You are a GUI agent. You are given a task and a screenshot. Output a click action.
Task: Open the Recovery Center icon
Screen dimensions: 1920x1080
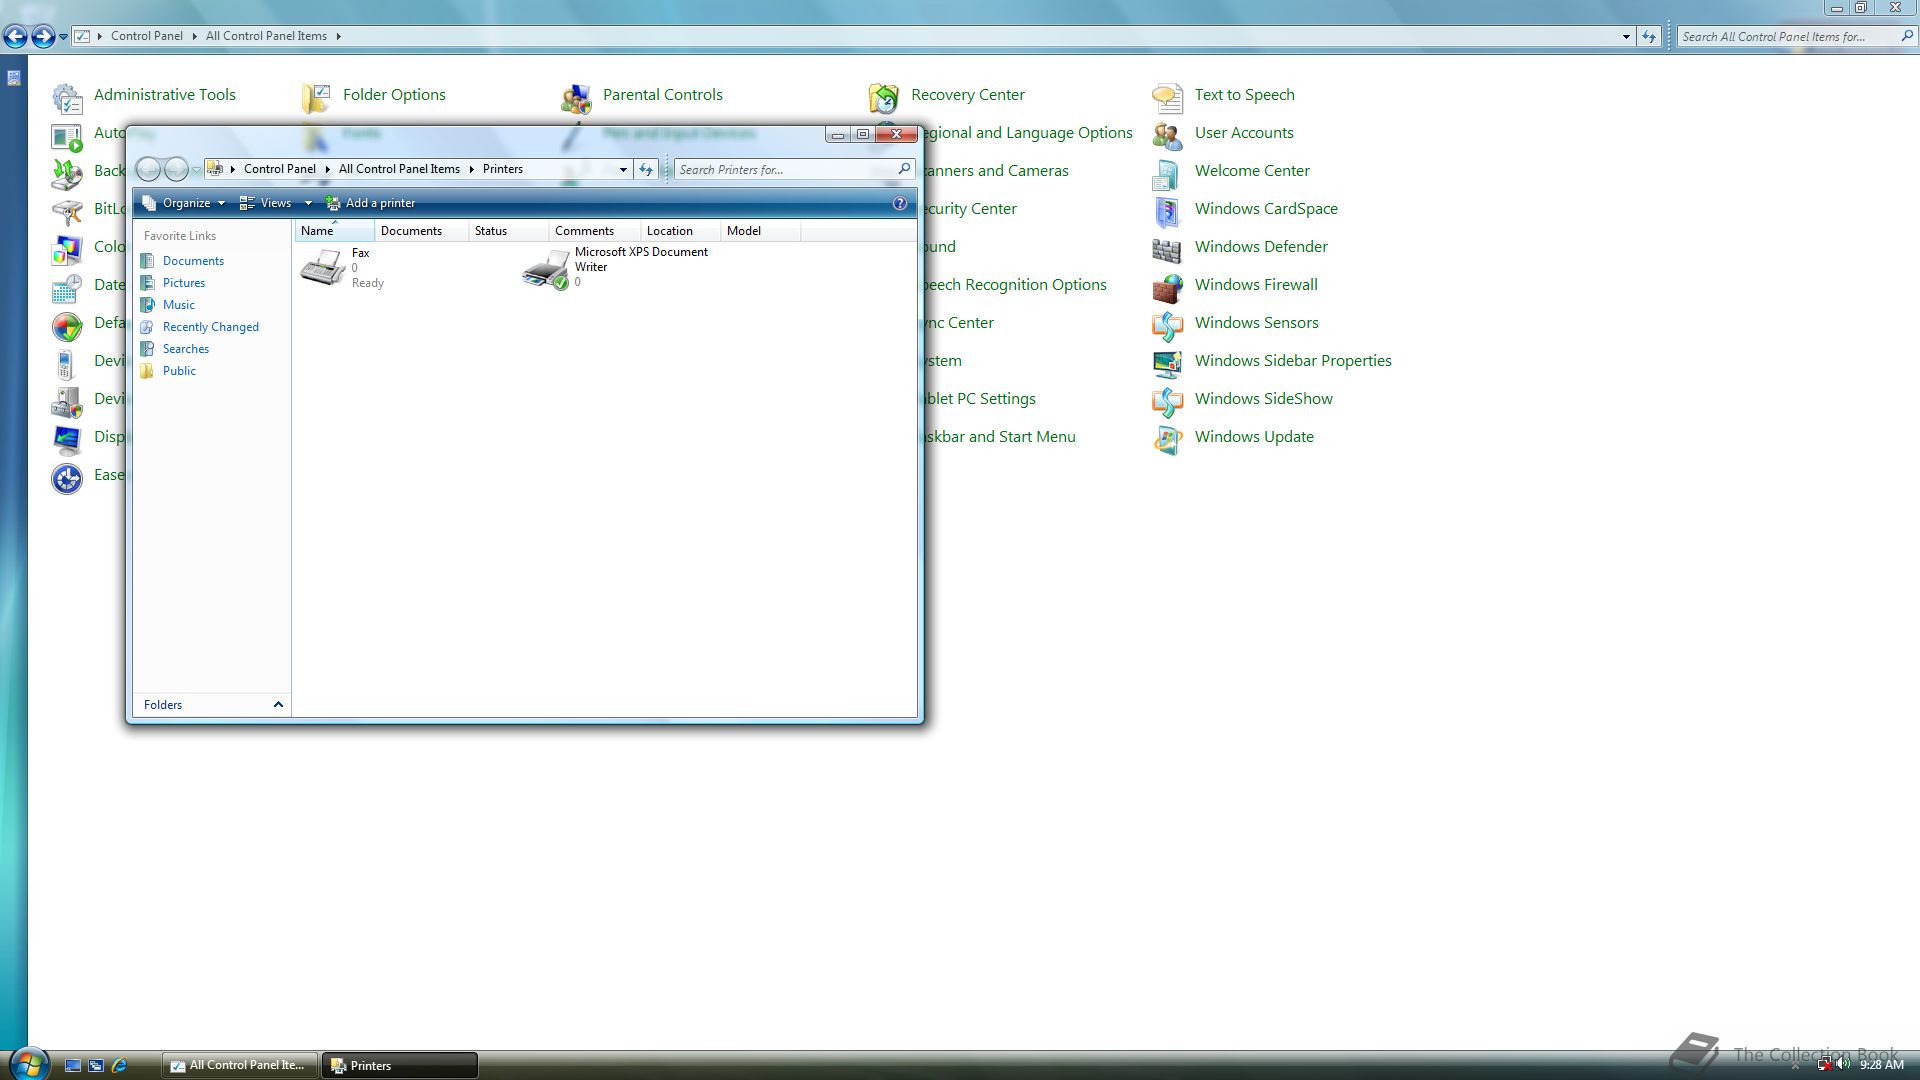point(884,97)
